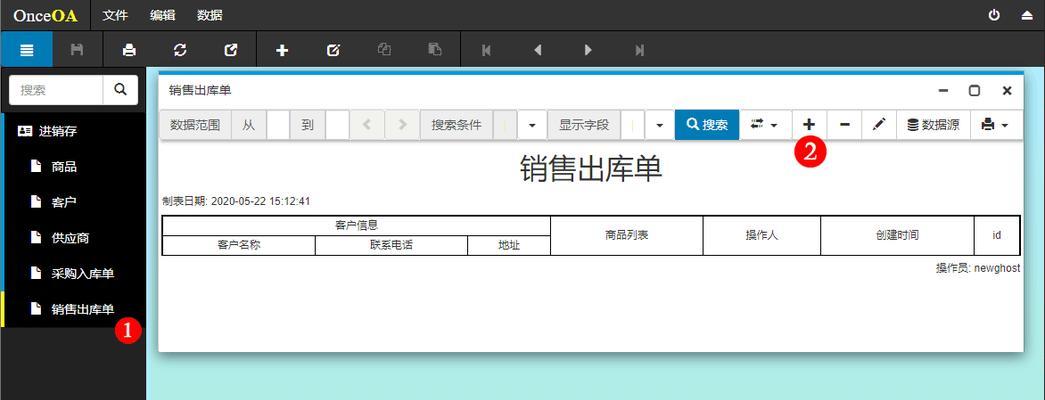
Task: Click the minus delete button in report toolbar
Action: (x=844, y=125)
